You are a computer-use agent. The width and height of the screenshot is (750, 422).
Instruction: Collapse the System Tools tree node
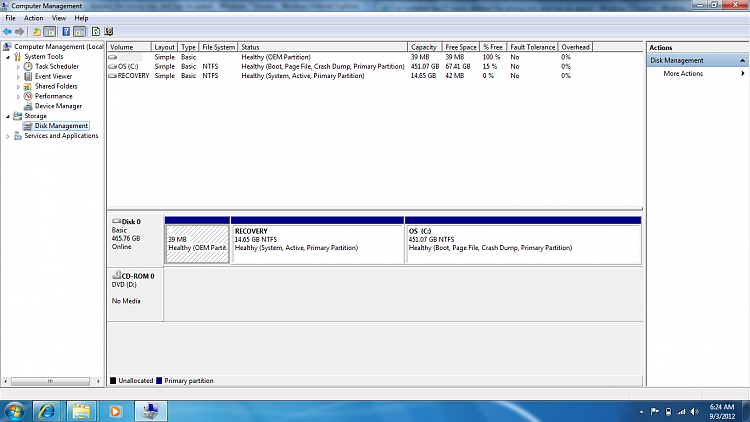tap(8, 57)
